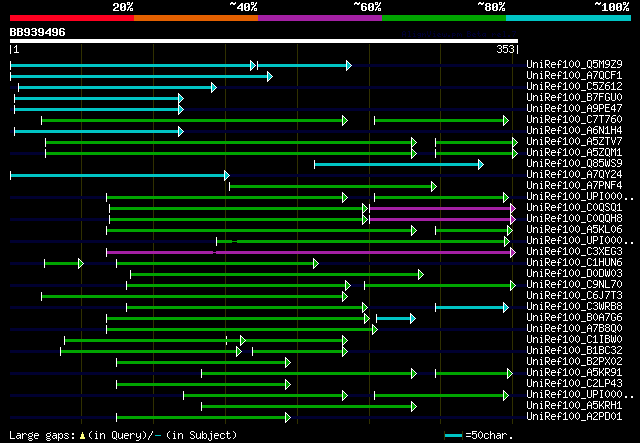Image resolution: width=640 pixels, height=443 pixels.
Task: Click the purple alignment bar in C3XEG3 row
Action: (310, 253)
